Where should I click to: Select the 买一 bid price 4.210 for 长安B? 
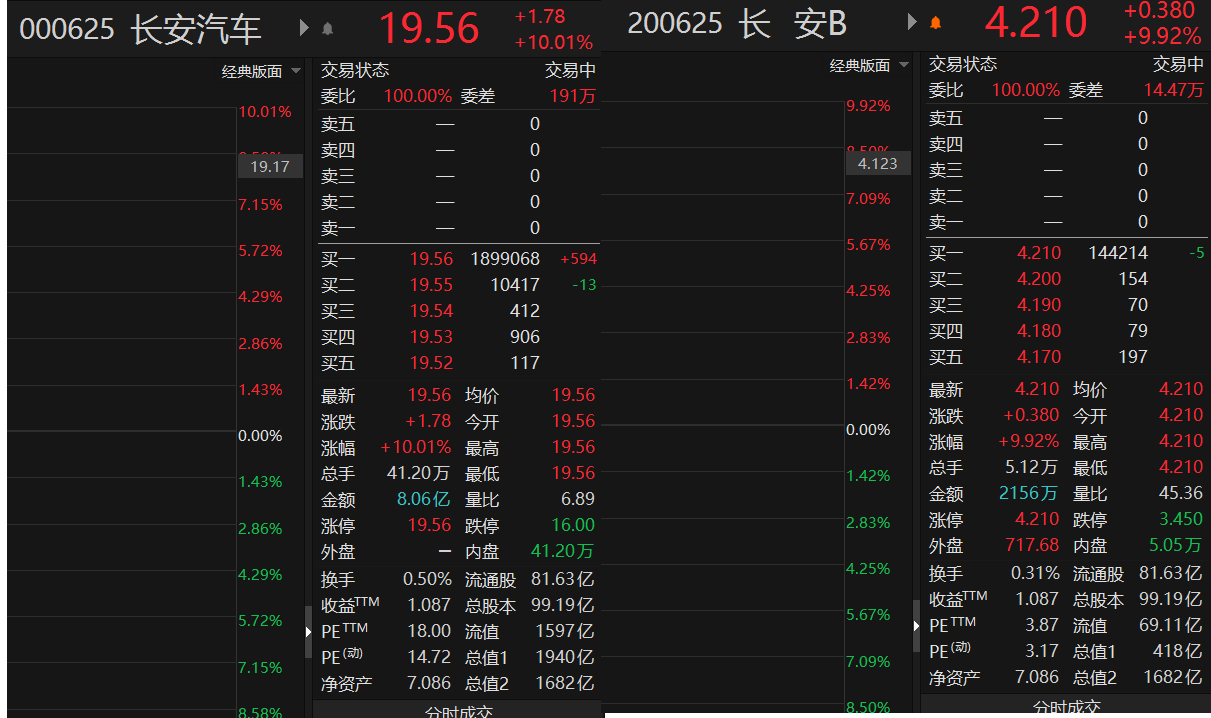click(x=1039, y=253)
